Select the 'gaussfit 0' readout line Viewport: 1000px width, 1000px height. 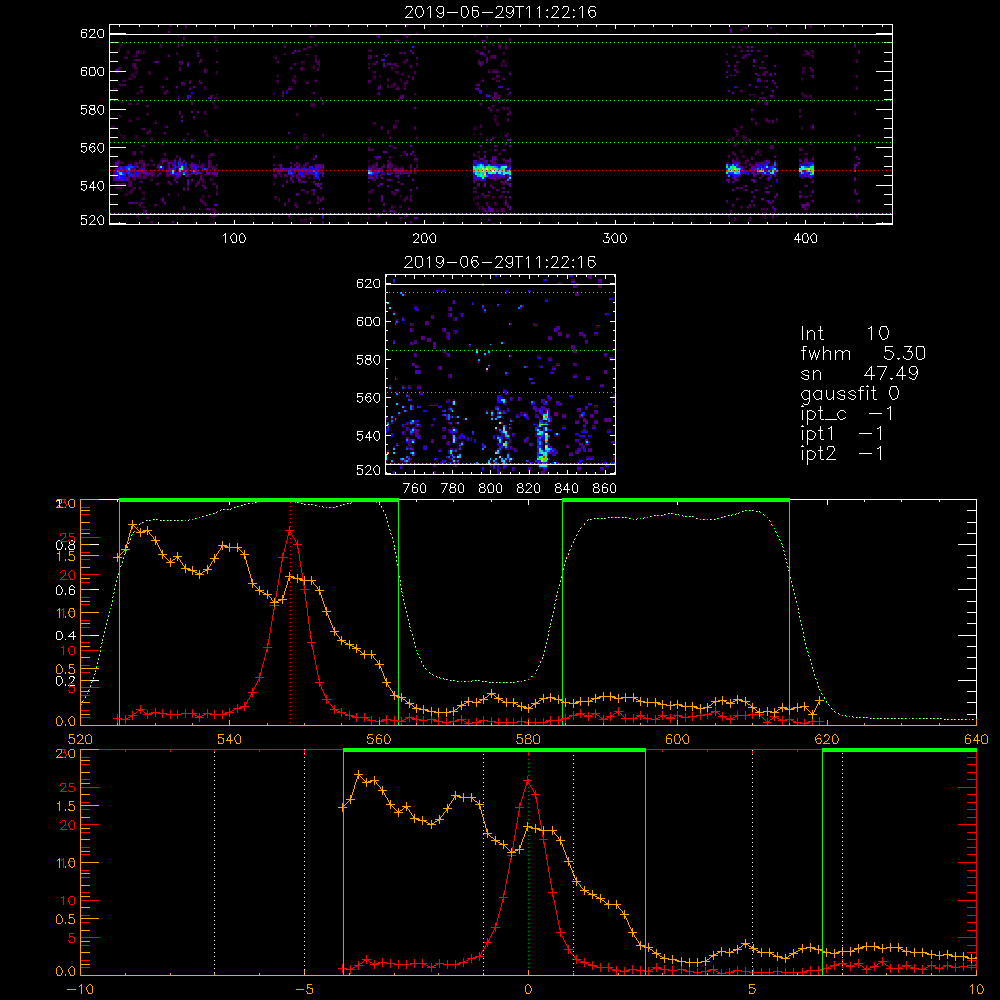[849, 393]
